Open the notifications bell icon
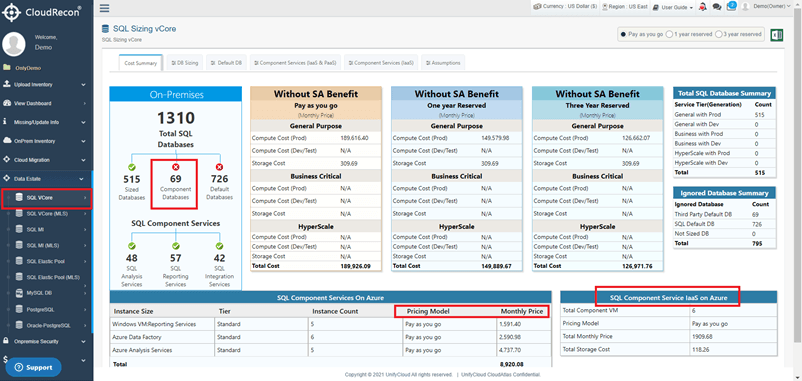Viewport: 802px width, 381px height. click(x=703, y=7)
